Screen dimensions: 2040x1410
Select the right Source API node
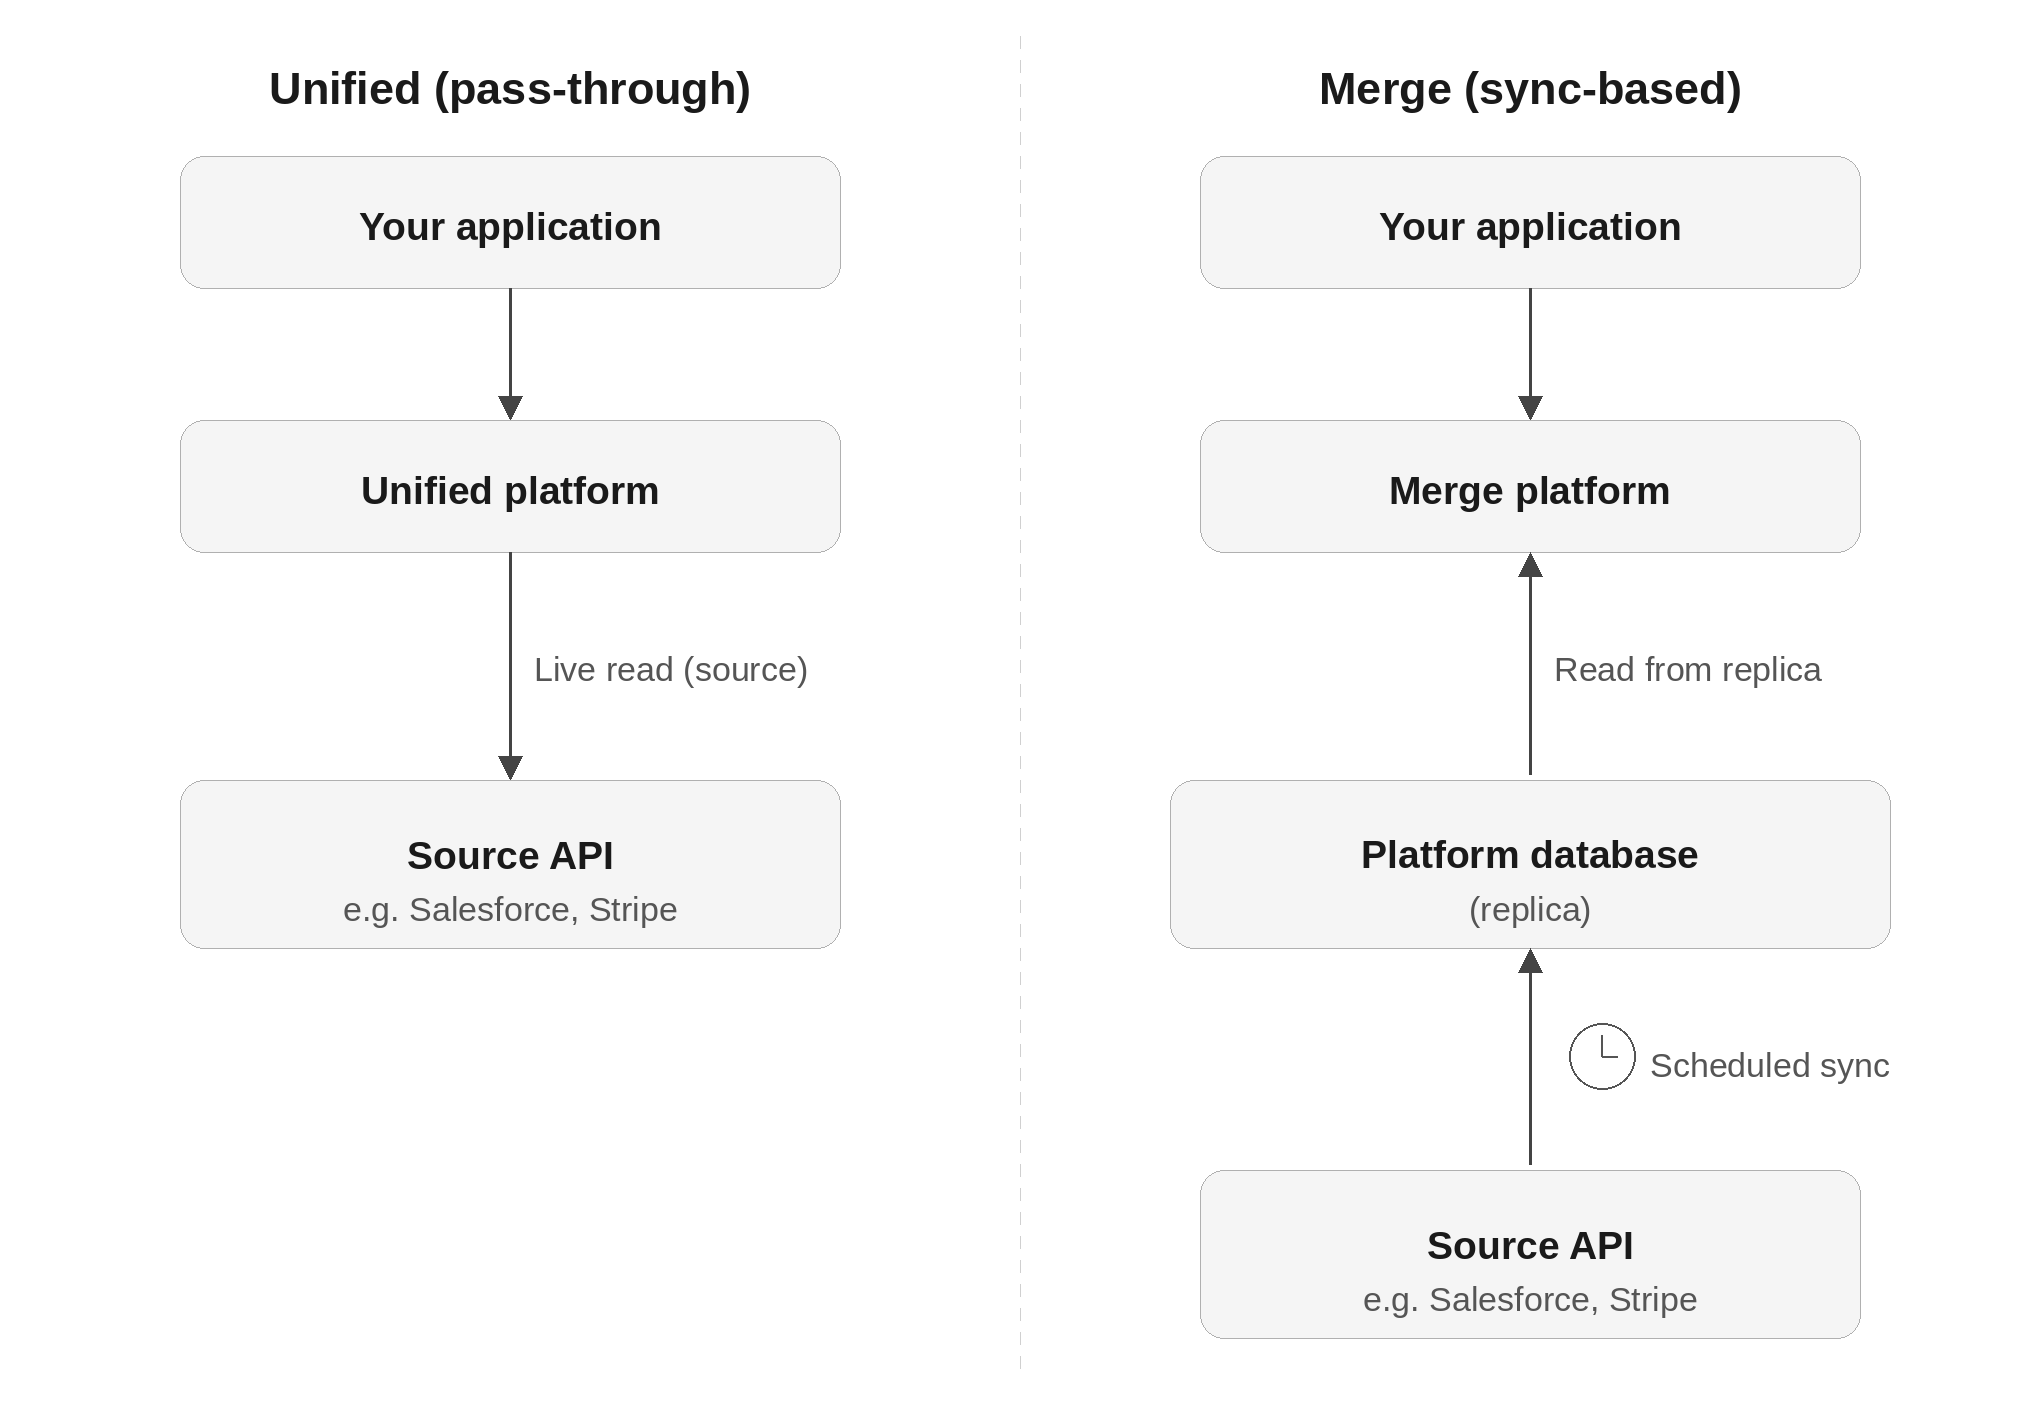click(x=1529, y=1253)
